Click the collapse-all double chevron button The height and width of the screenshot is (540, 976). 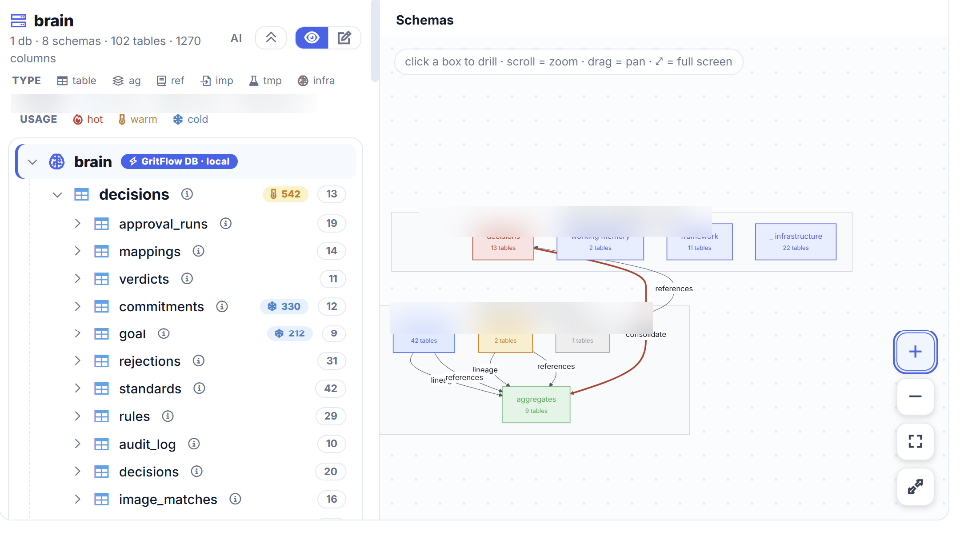[x=271, y=38]
